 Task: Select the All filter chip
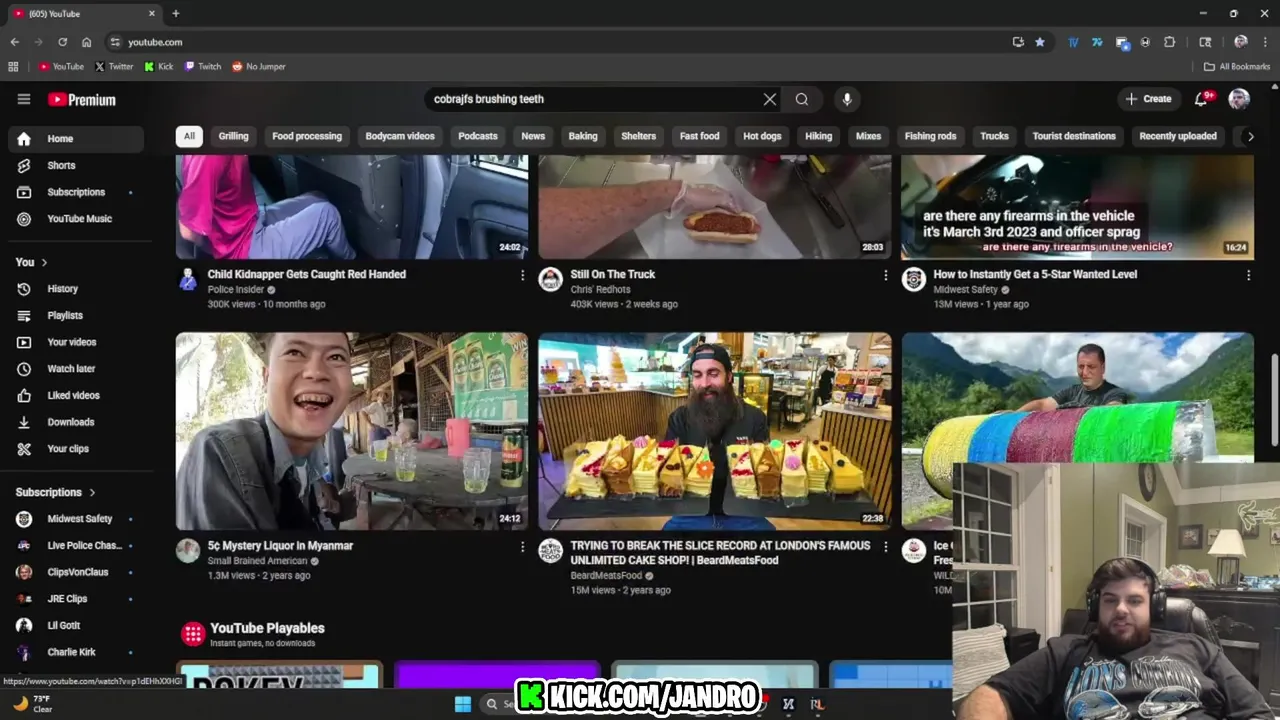pos(189,136)
